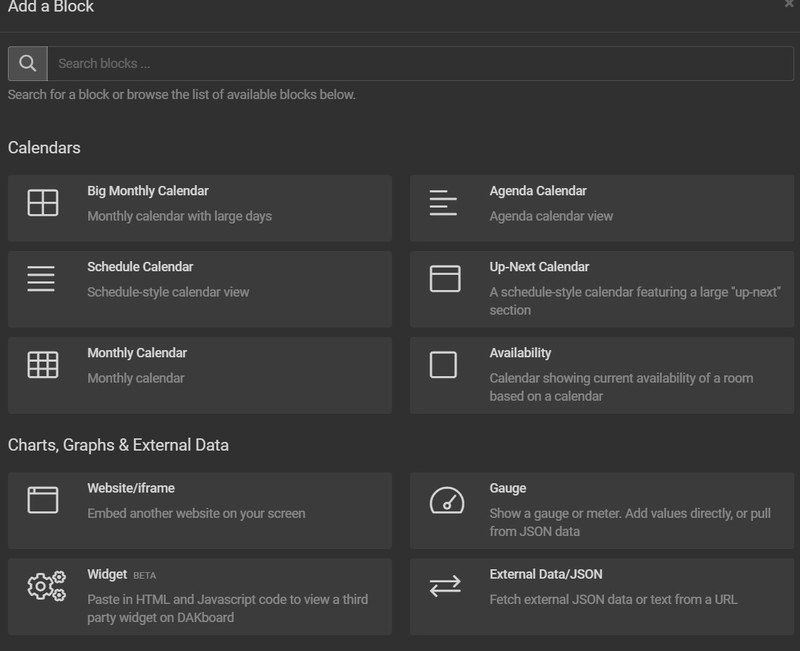The image size is (800, 651).
Task: Add the Up-Next Calendar block
Action: [x=602, y=289]
